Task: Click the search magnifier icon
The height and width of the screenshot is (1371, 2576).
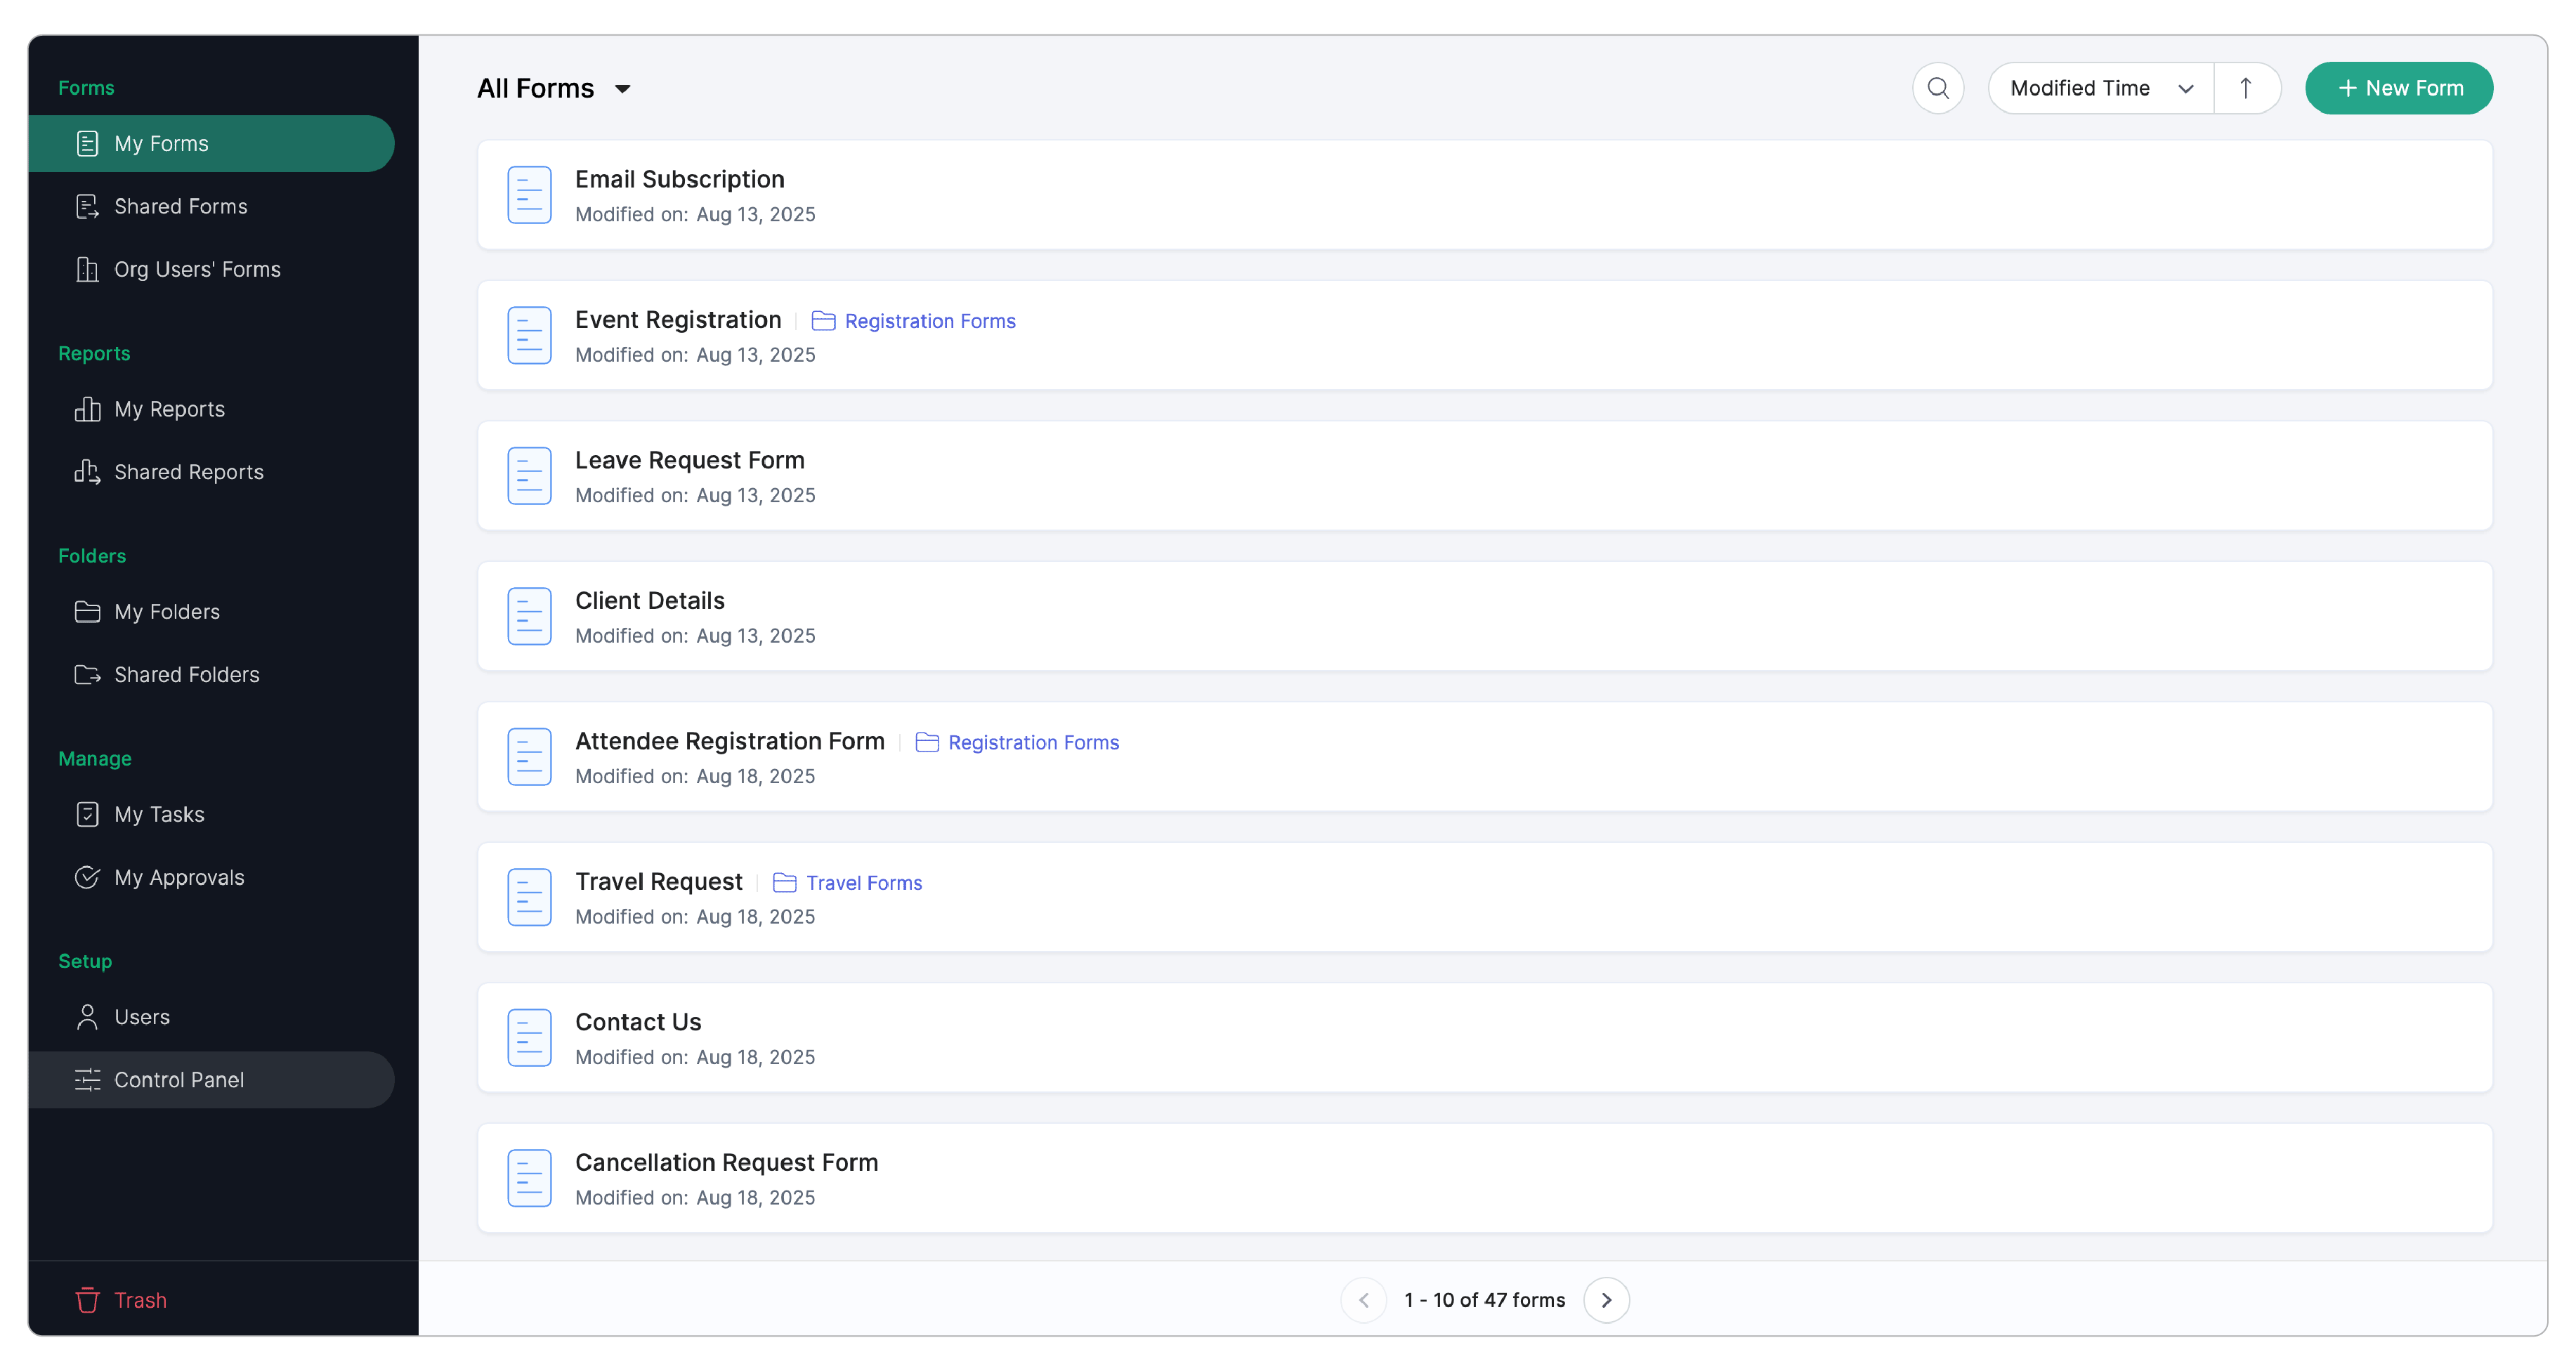Action: click(x=1937, y=88)
